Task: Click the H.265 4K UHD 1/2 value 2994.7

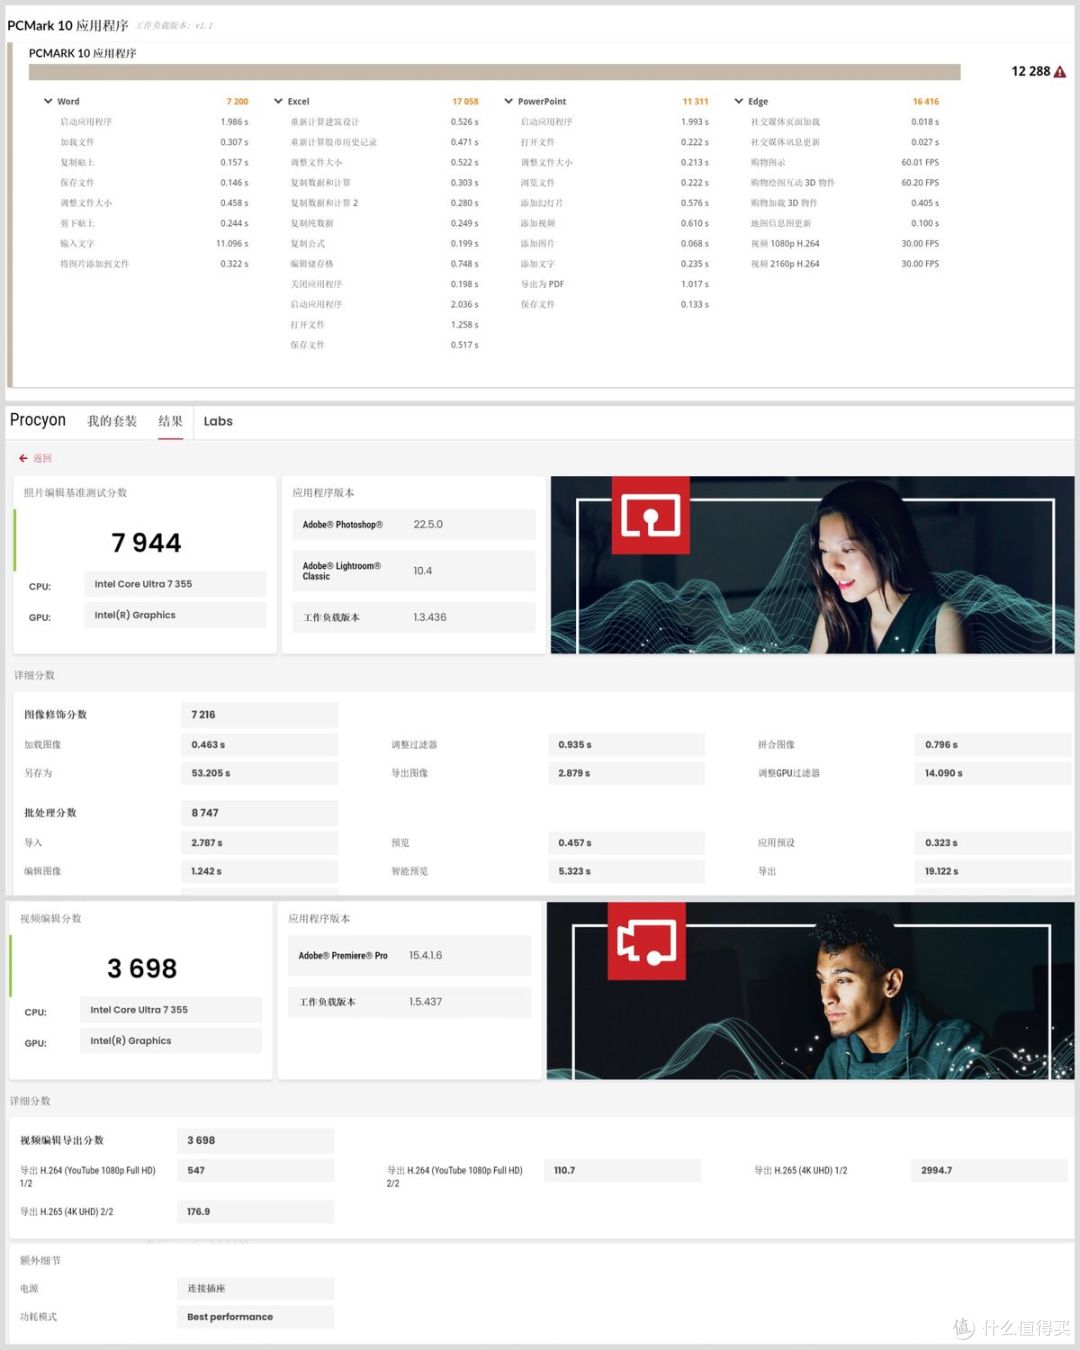Action: pyautogui.click(x=989, y=1170)
